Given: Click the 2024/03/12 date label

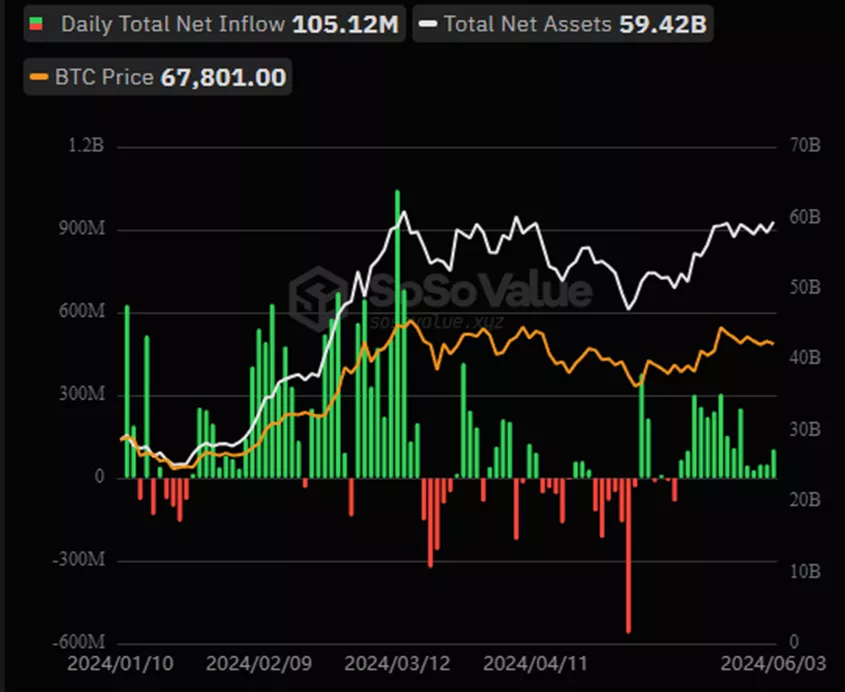Looking at the screenshot, I should tap(384, 662).
